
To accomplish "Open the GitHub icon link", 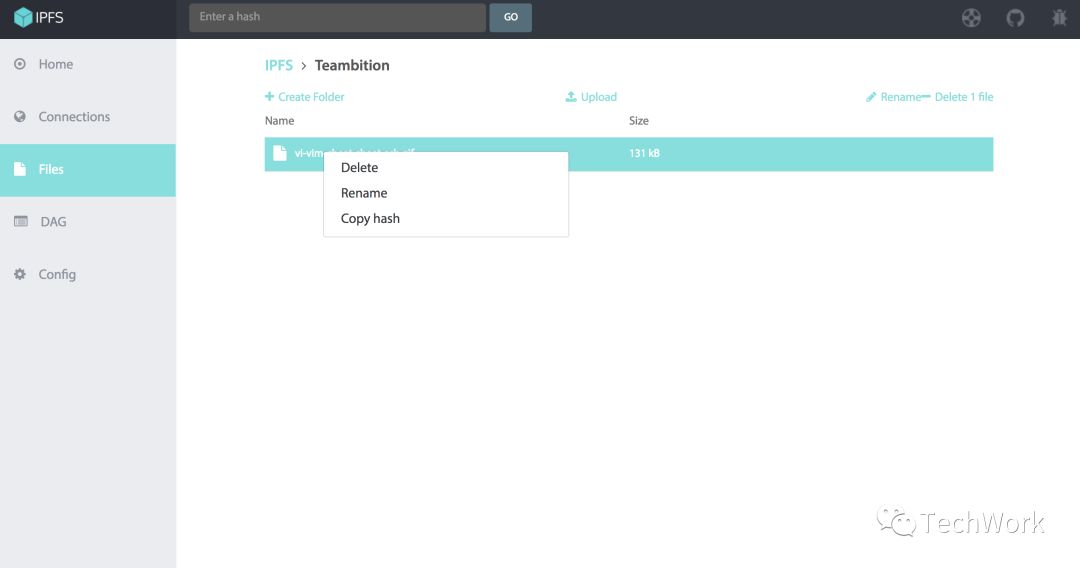I will point(1015,18).
